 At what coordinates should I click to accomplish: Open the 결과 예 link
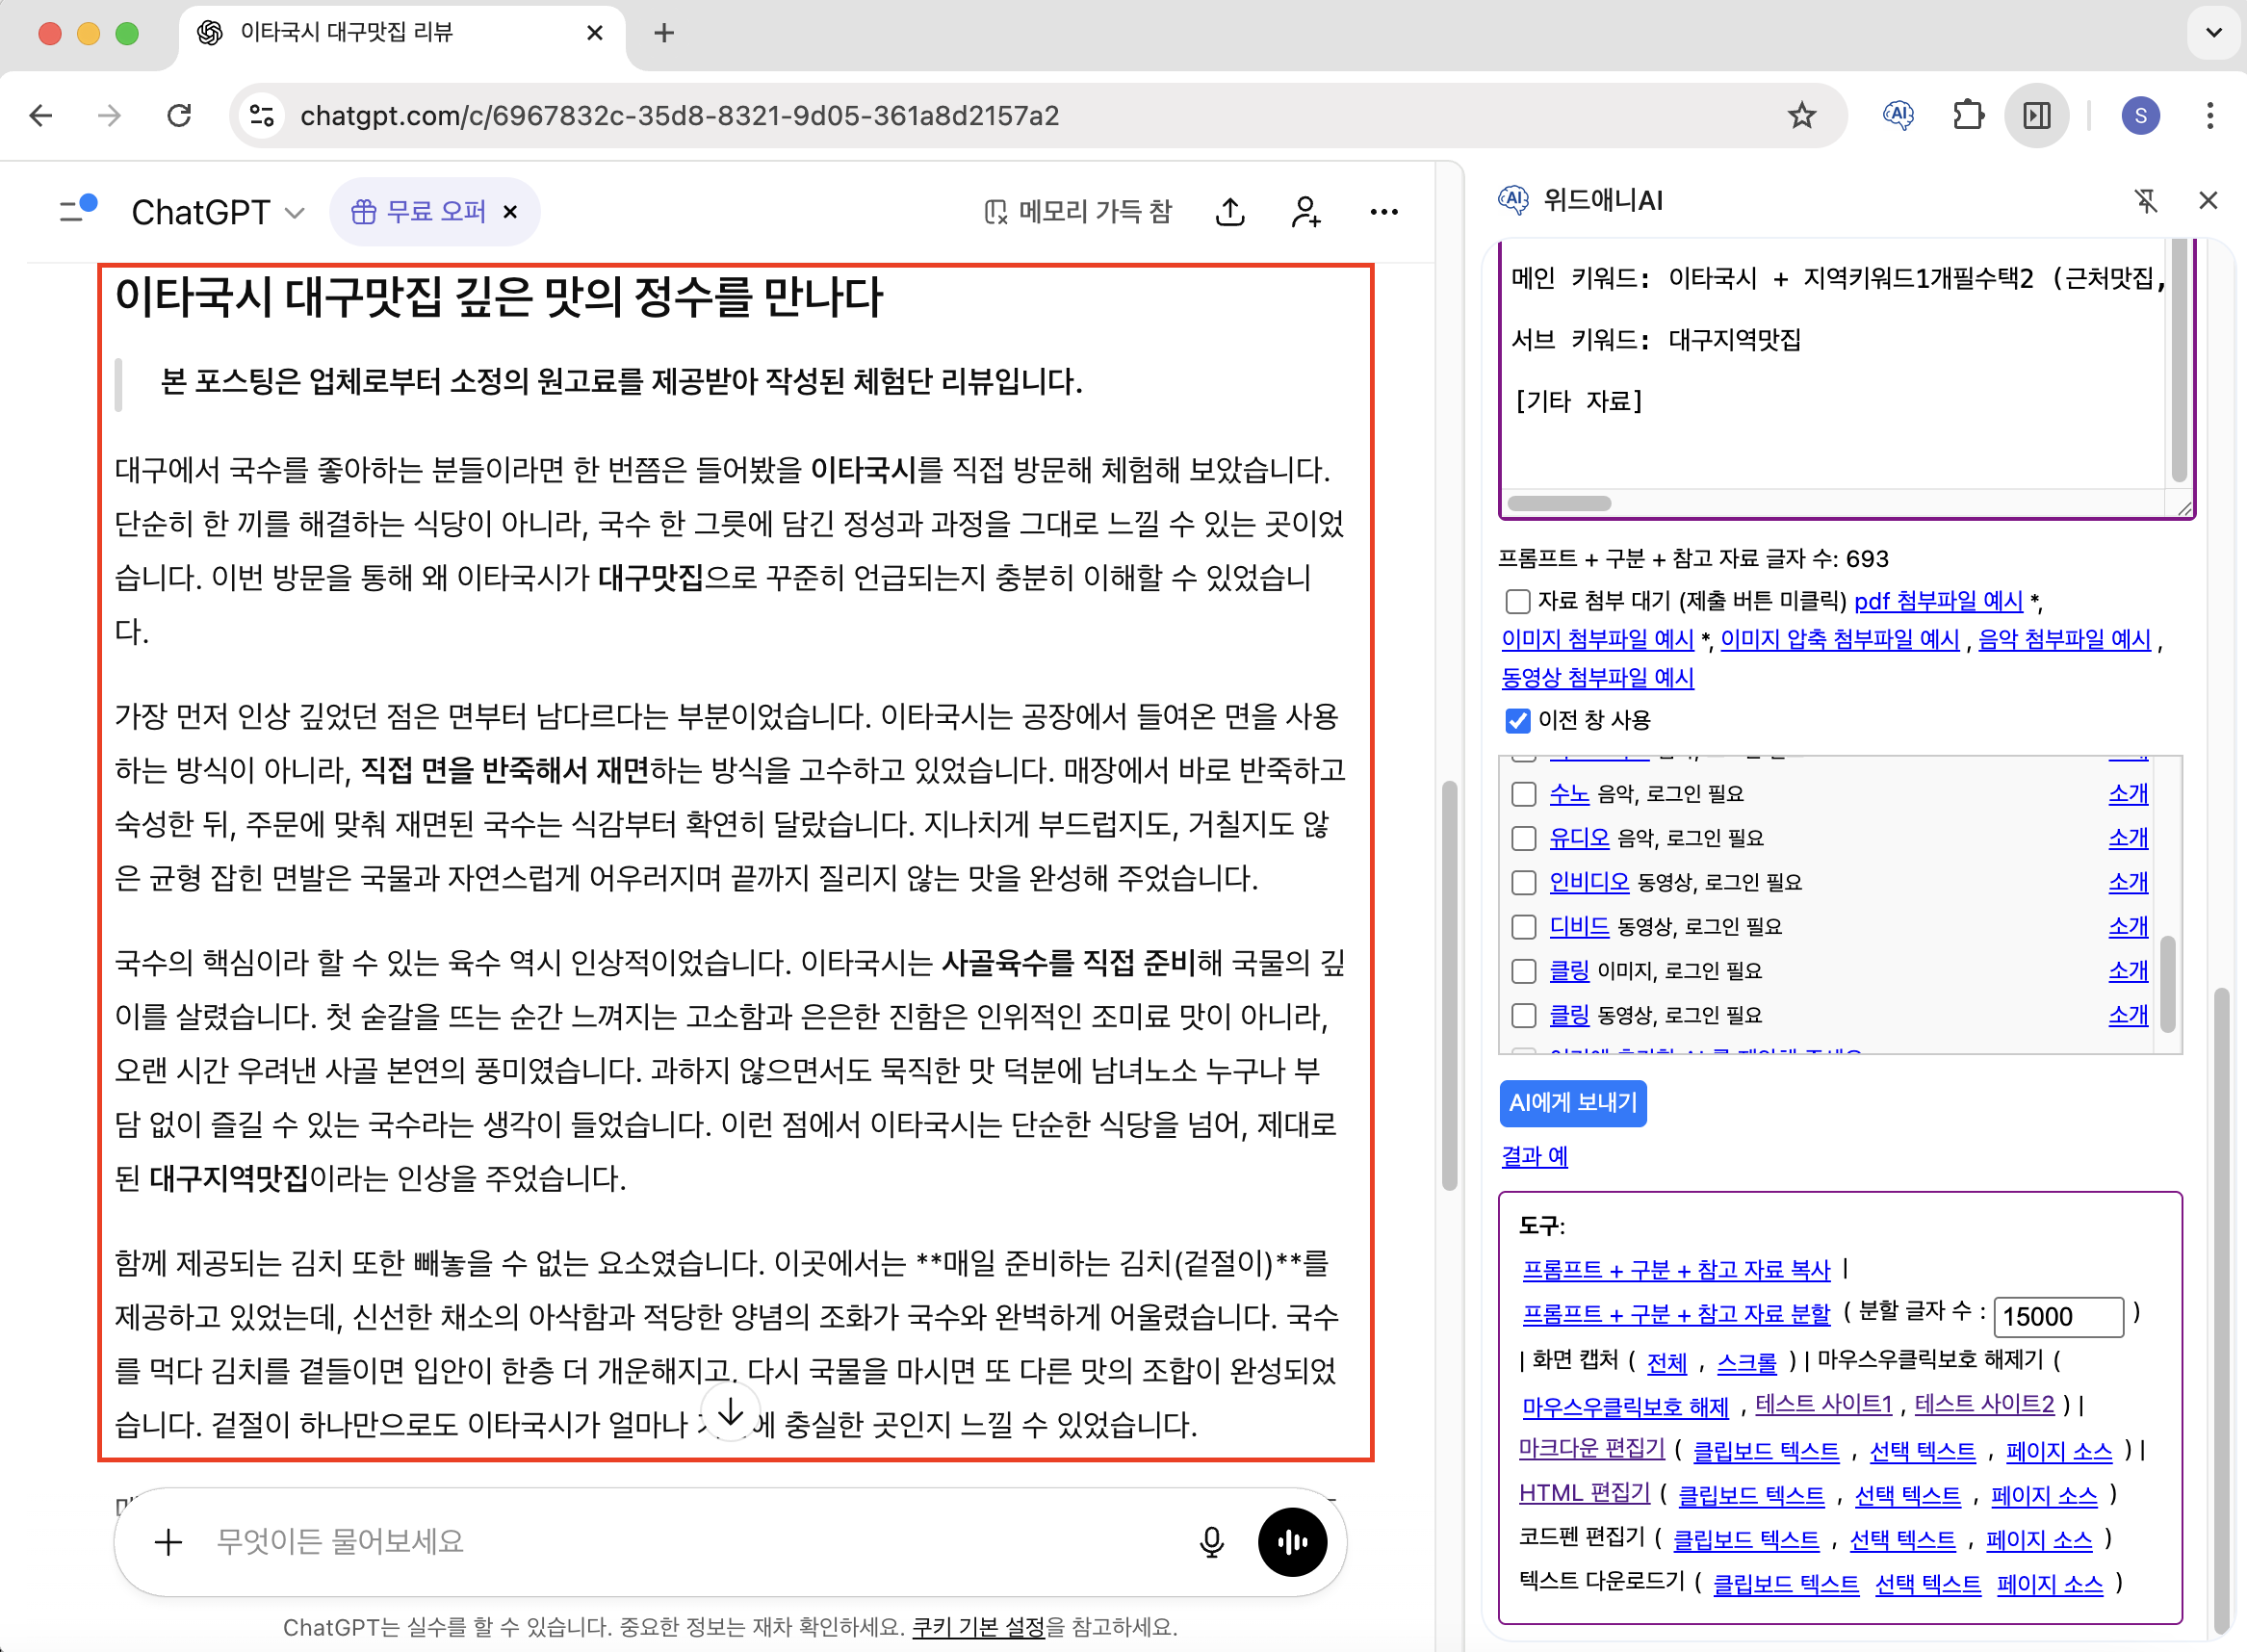[1534, 1157]
